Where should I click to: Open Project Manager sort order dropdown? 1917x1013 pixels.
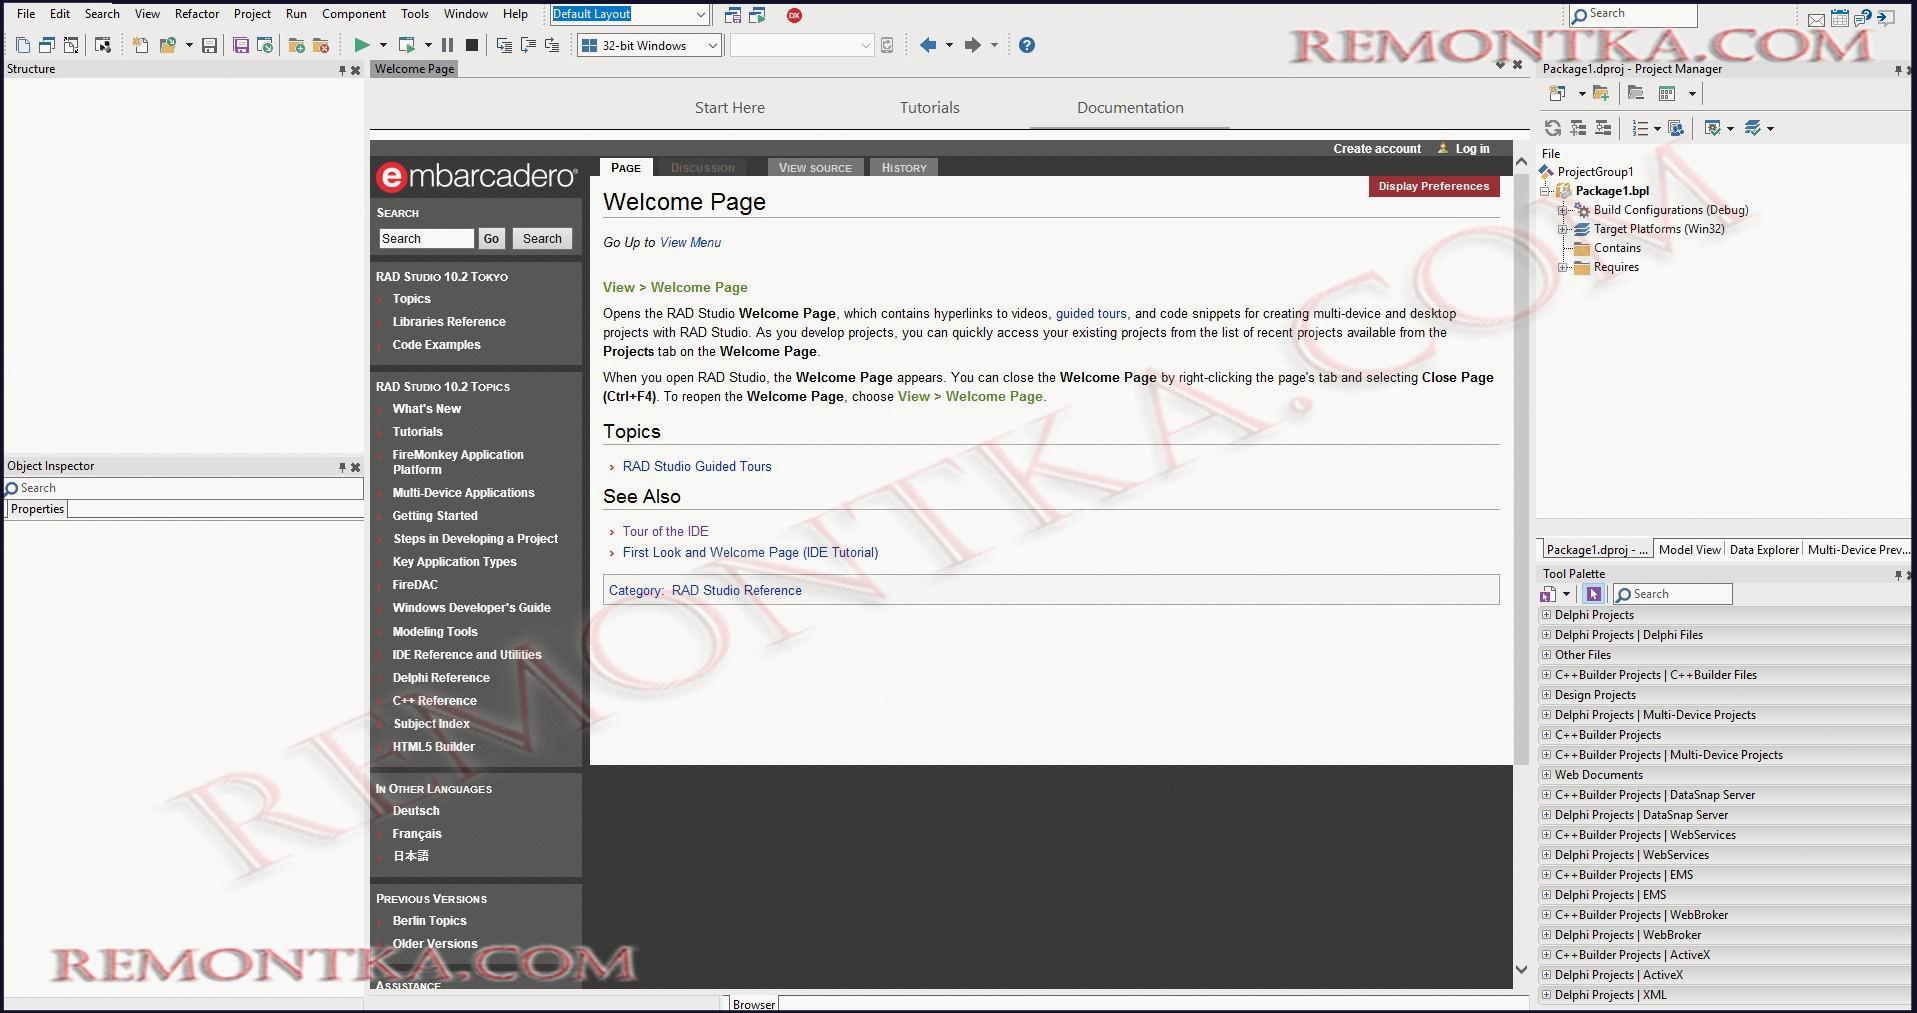click(1657, 128)
